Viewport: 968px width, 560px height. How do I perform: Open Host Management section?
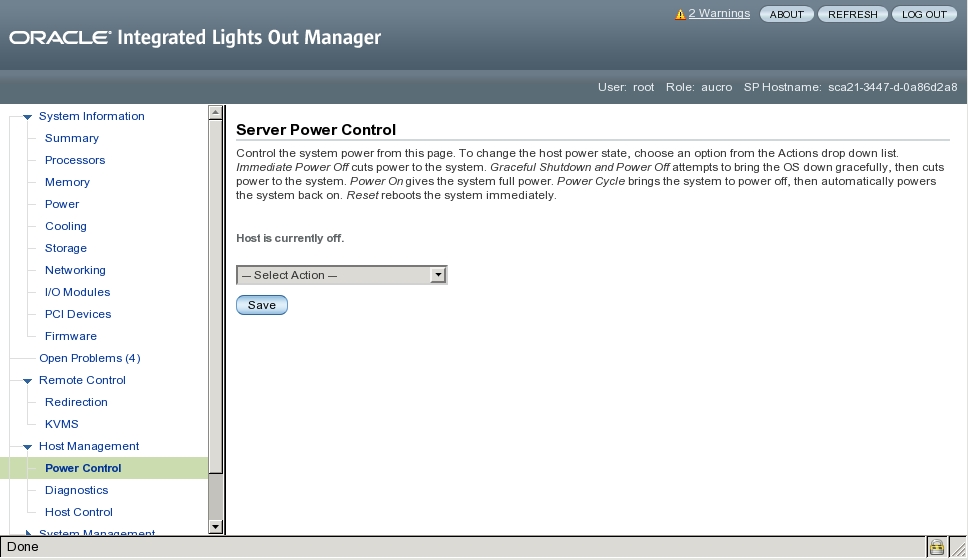tap(89, 446)
